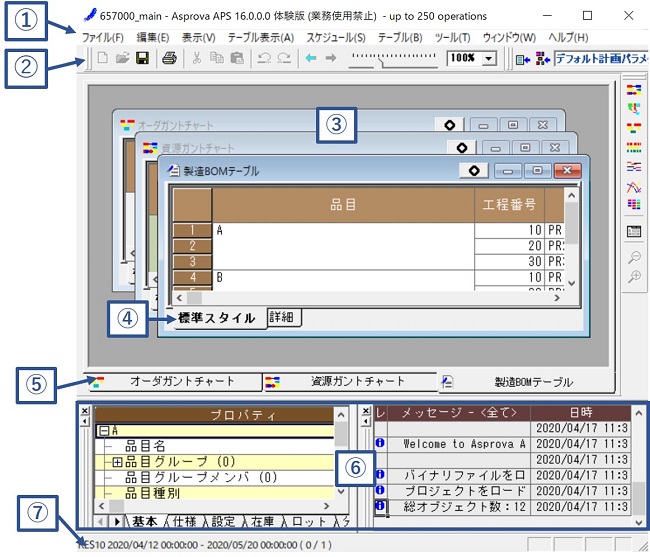Click the black table window sidebar icon
The width and height of the screenshot is (650, 557).
point(634,231)
